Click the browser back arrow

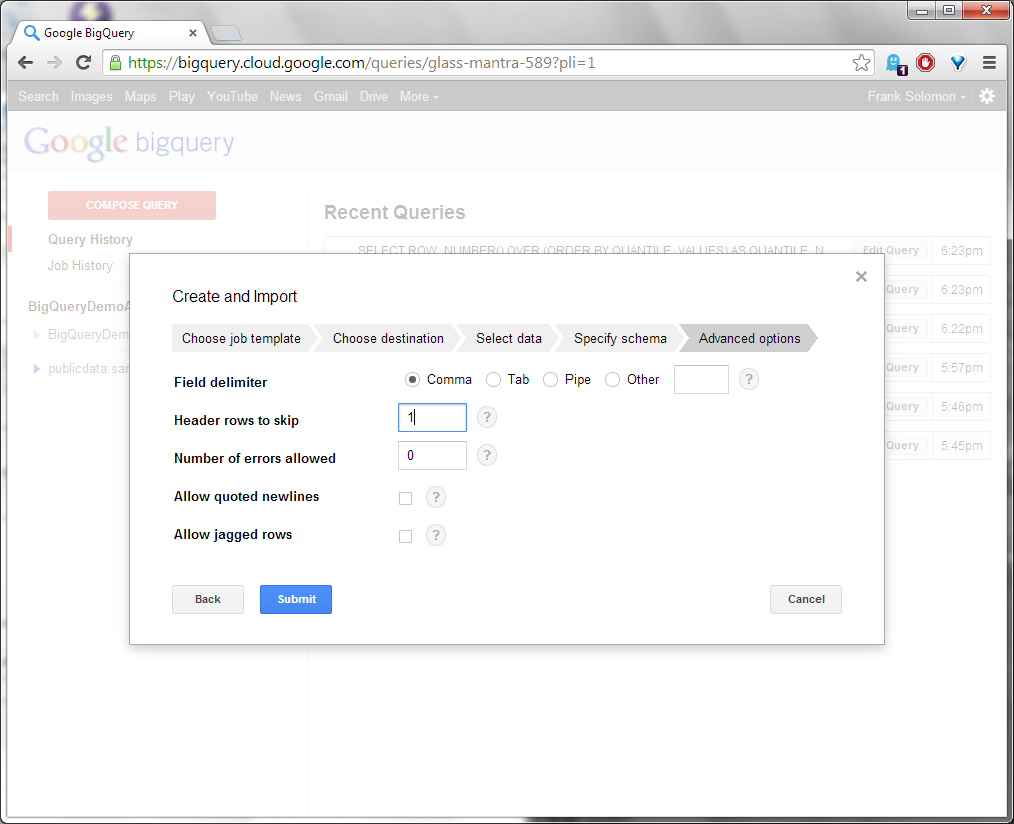25,63
